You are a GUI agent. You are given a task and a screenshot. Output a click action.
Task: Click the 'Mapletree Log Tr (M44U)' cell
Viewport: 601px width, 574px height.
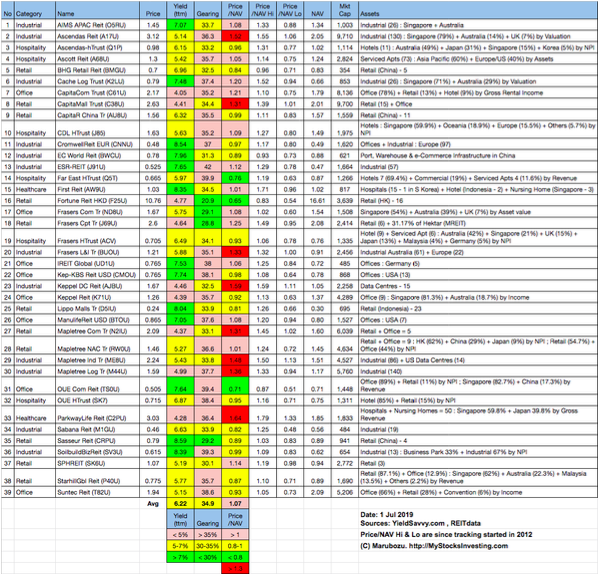tap(98, 372)
